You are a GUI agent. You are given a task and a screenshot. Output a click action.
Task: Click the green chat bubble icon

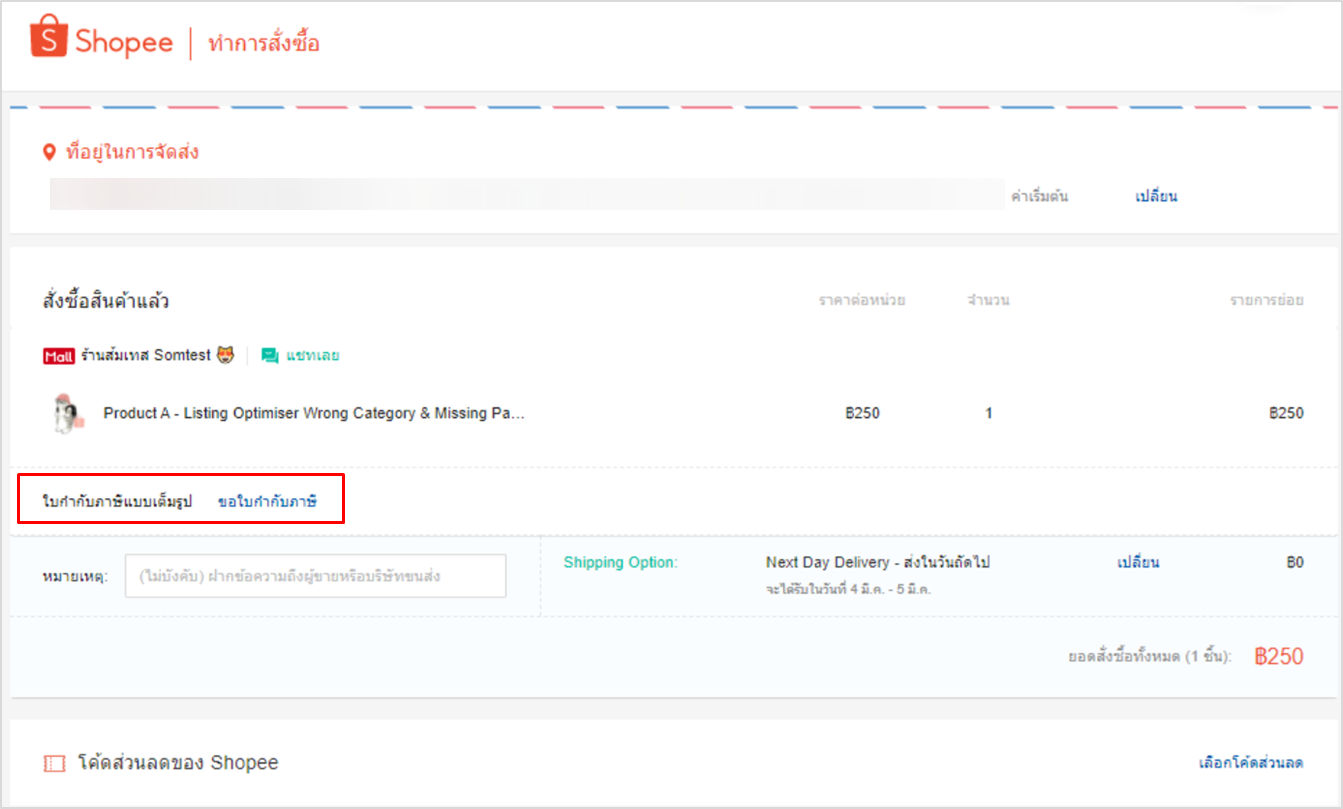point(268,355)
